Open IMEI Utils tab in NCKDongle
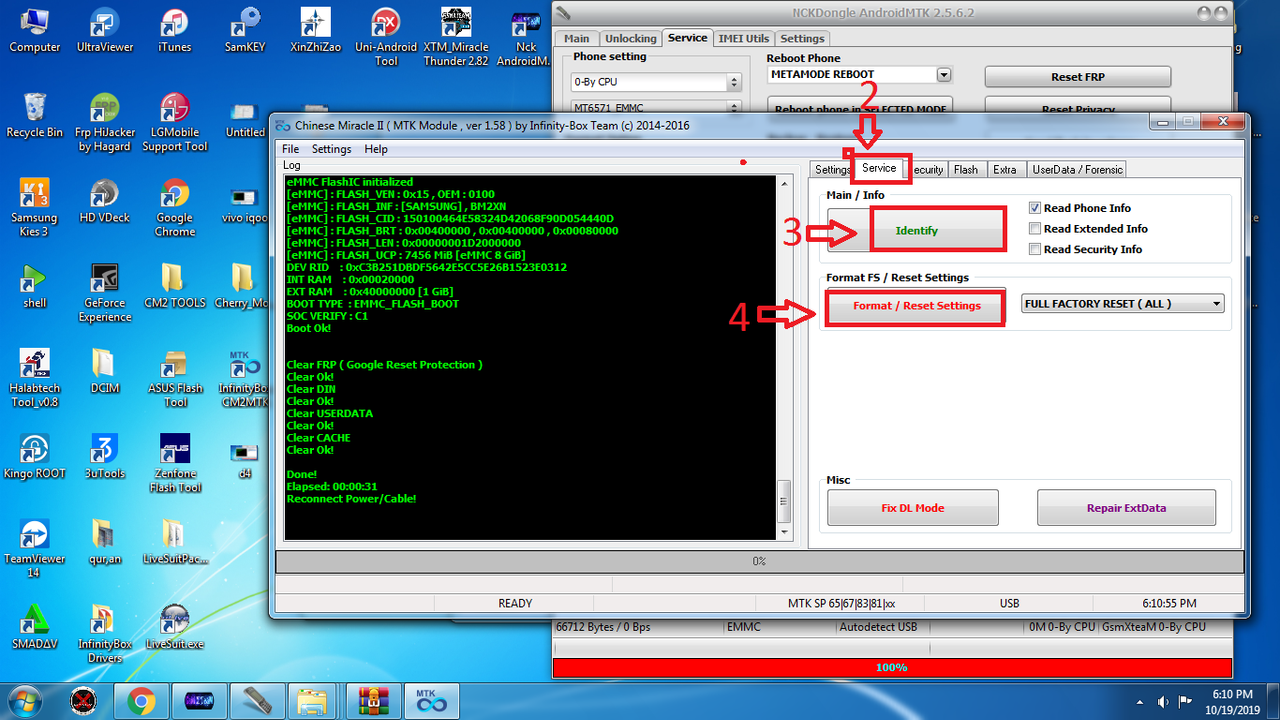Image resolution: width=1280 pixels, height=720 pixels. click(x=743, y=38)
